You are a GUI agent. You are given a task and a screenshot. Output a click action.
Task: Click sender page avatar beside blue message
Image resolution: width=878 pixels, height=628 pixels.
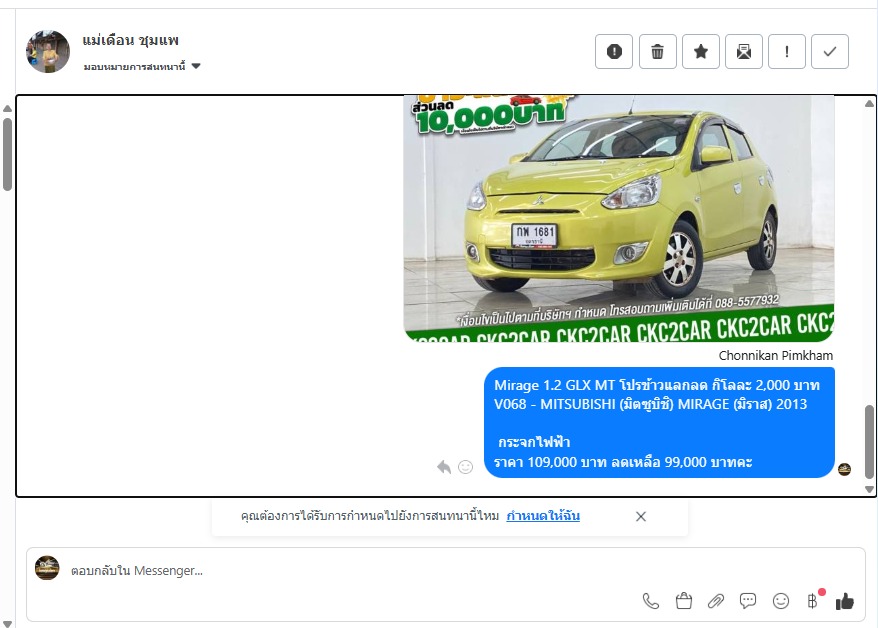coord(844,469)
